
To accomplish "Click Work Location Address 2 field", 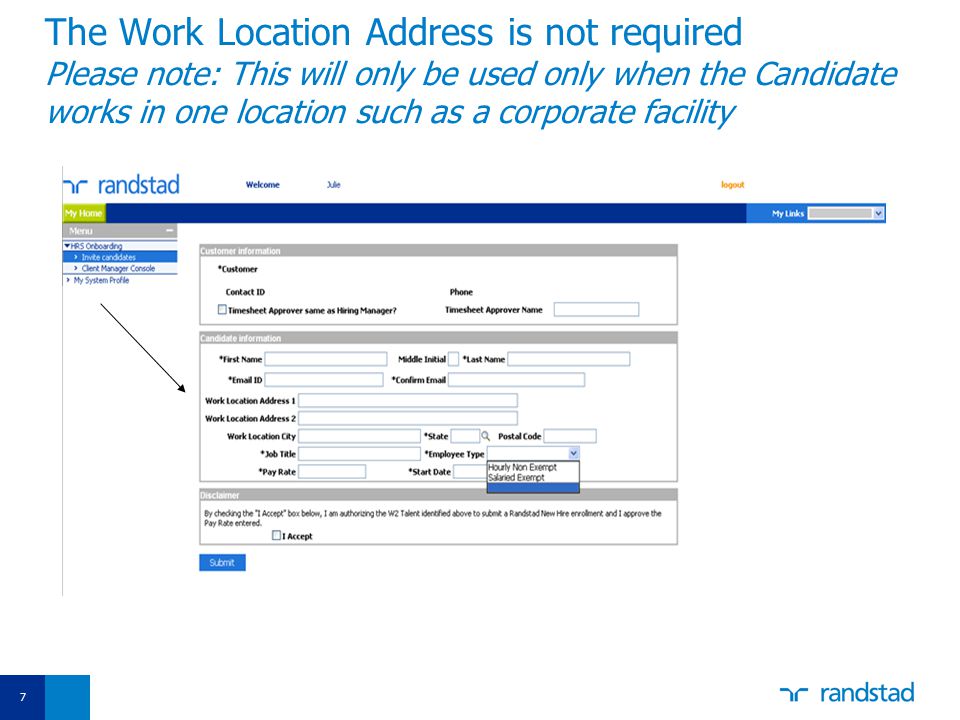I will point(408,418).
